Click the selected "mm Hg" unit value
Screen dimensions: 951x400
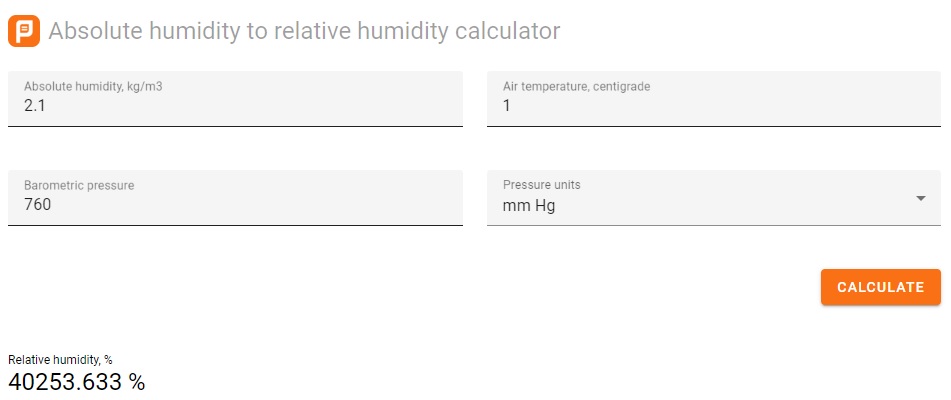pos(528,205)
